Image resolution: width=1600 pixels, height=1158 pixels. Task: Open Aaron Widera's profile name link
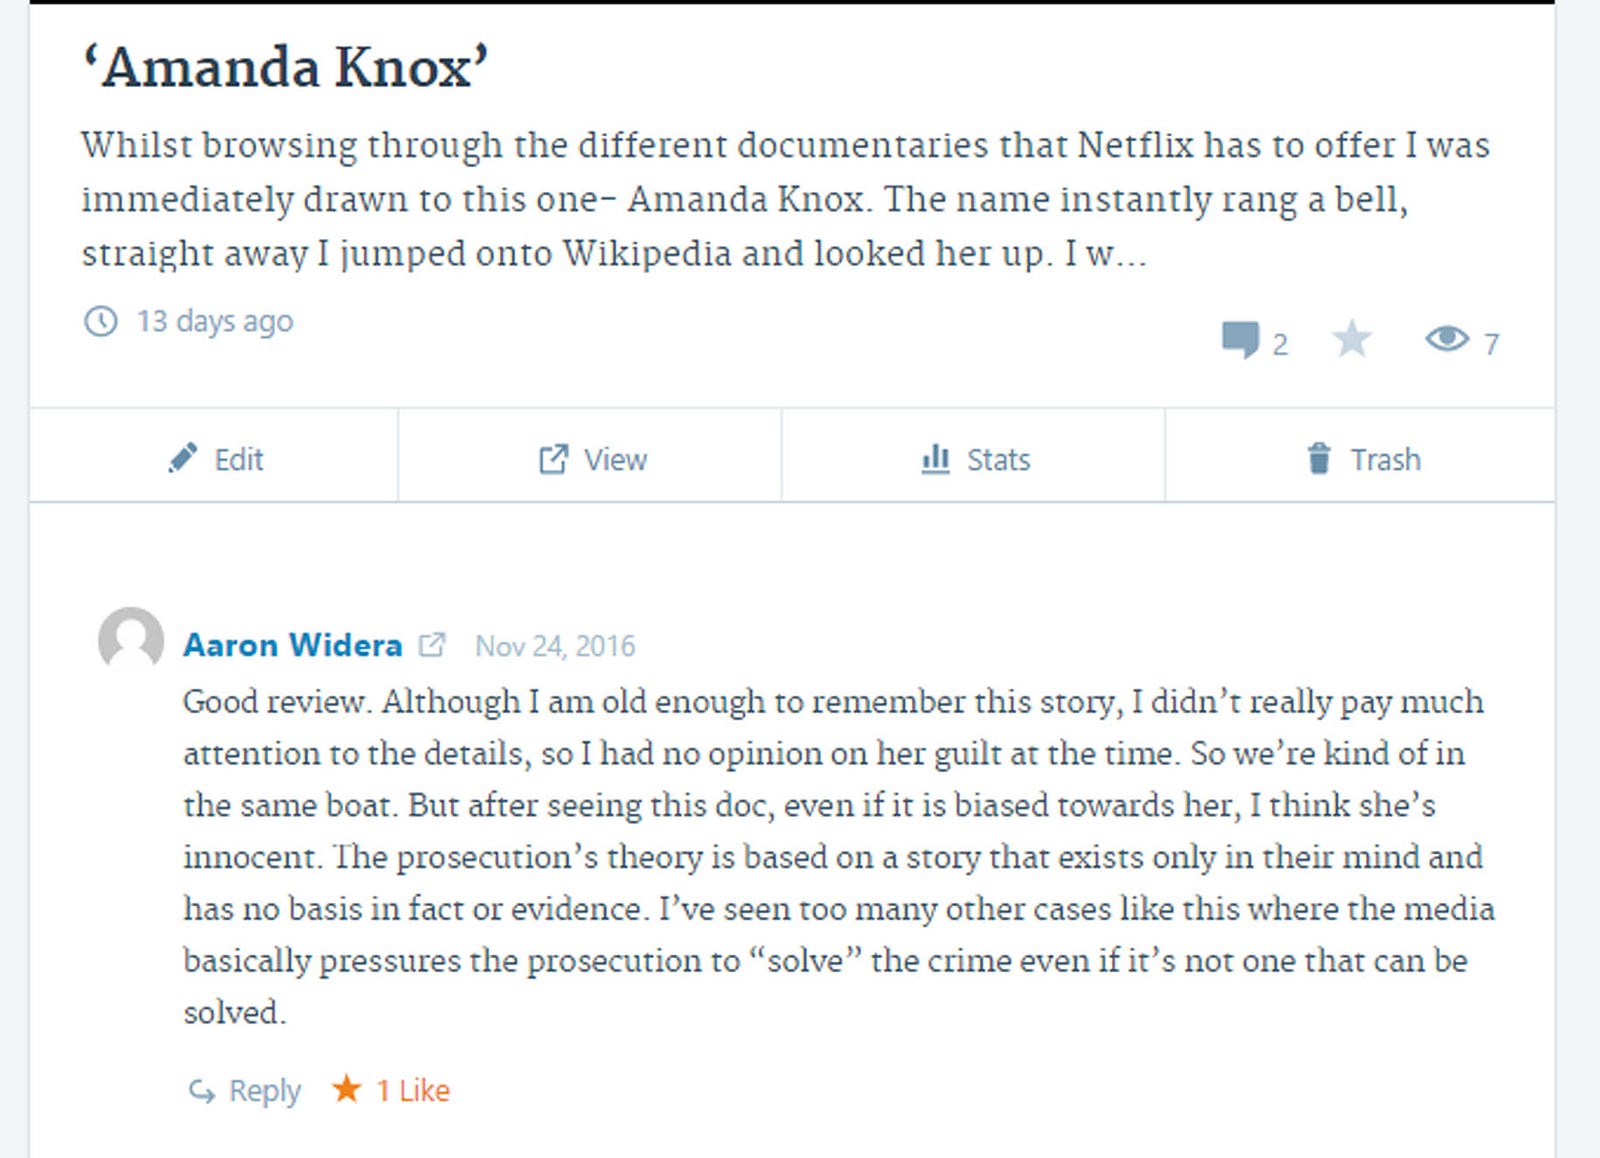click(292, 645)
